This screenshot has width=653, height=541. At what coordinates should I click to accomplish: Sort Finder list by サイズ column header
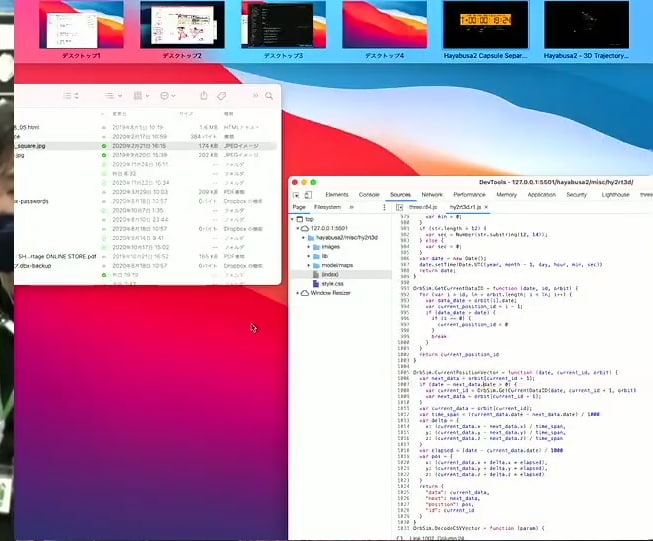click(186, 114)
